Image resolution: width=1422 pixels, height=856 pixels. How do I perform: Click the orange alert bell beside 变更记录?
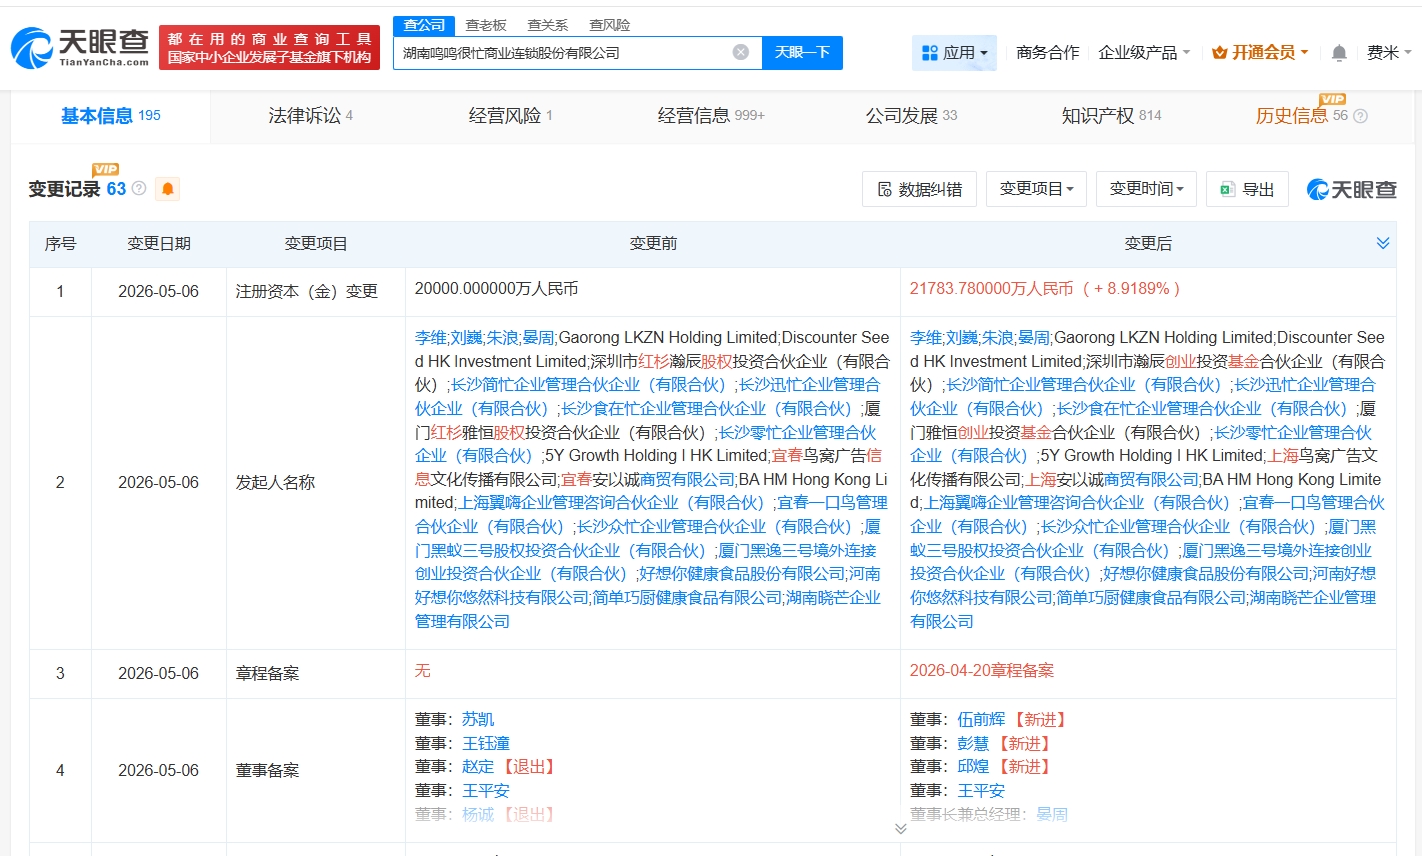pos(167,189)
